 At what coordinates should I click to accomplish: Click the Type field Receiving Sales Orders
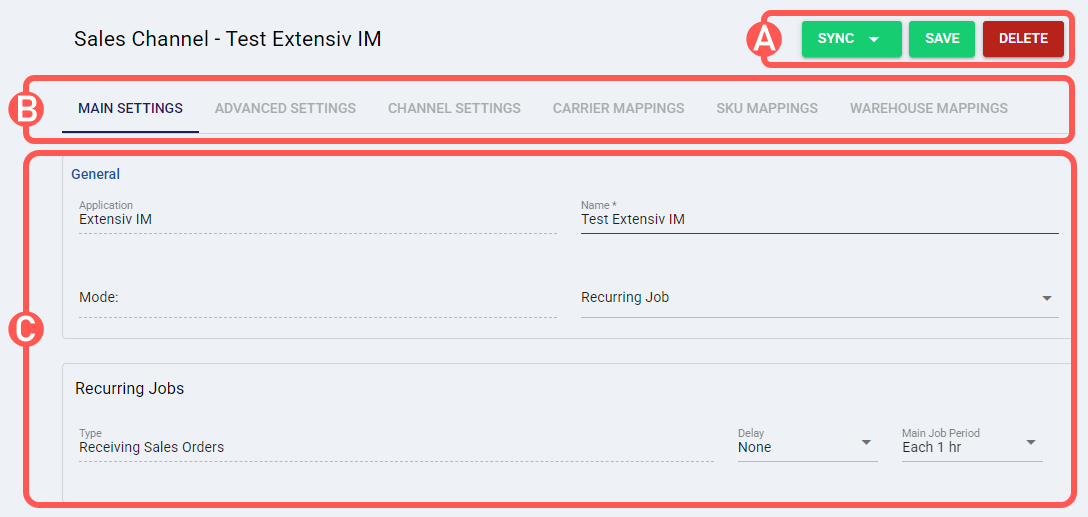(396, 444)
